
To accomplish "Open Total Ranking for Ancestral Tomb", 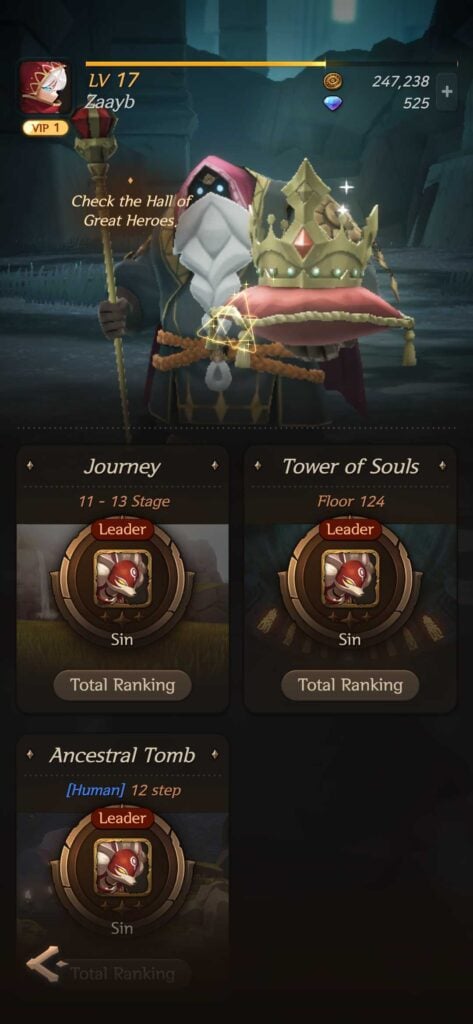I will (x=122, y=974).
